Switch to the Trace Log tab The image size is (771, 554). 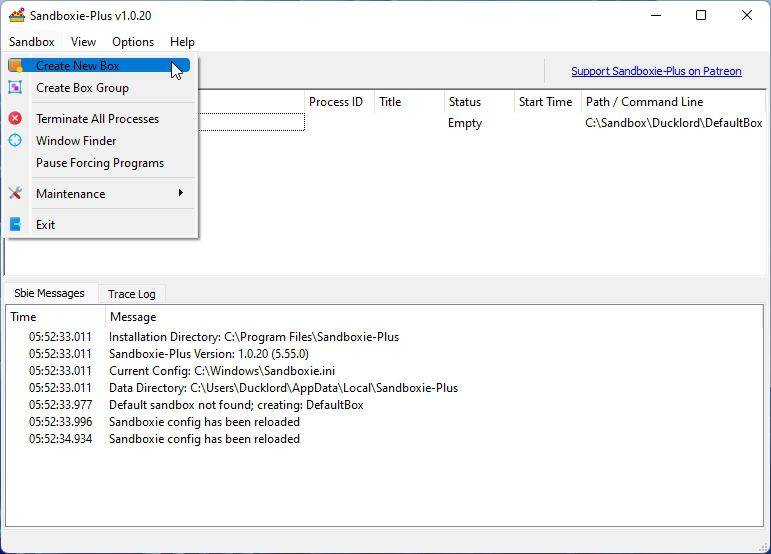132,294
